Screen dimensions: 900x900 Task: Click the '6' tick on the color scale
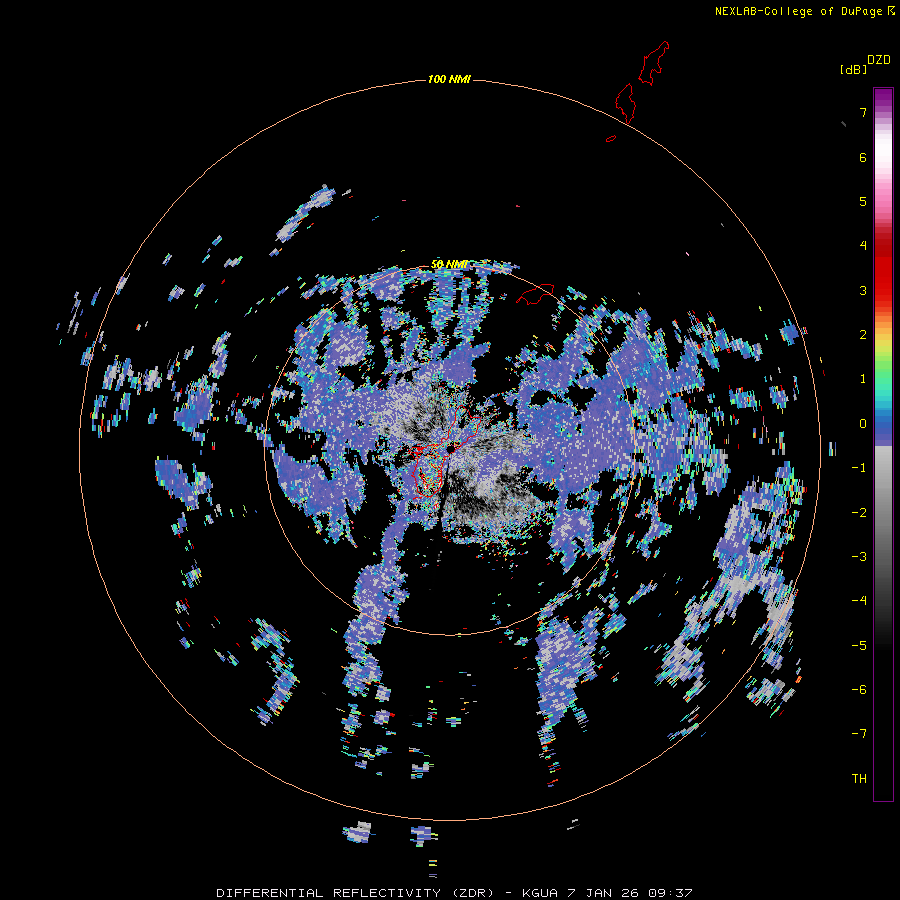(x=863, y=157)
